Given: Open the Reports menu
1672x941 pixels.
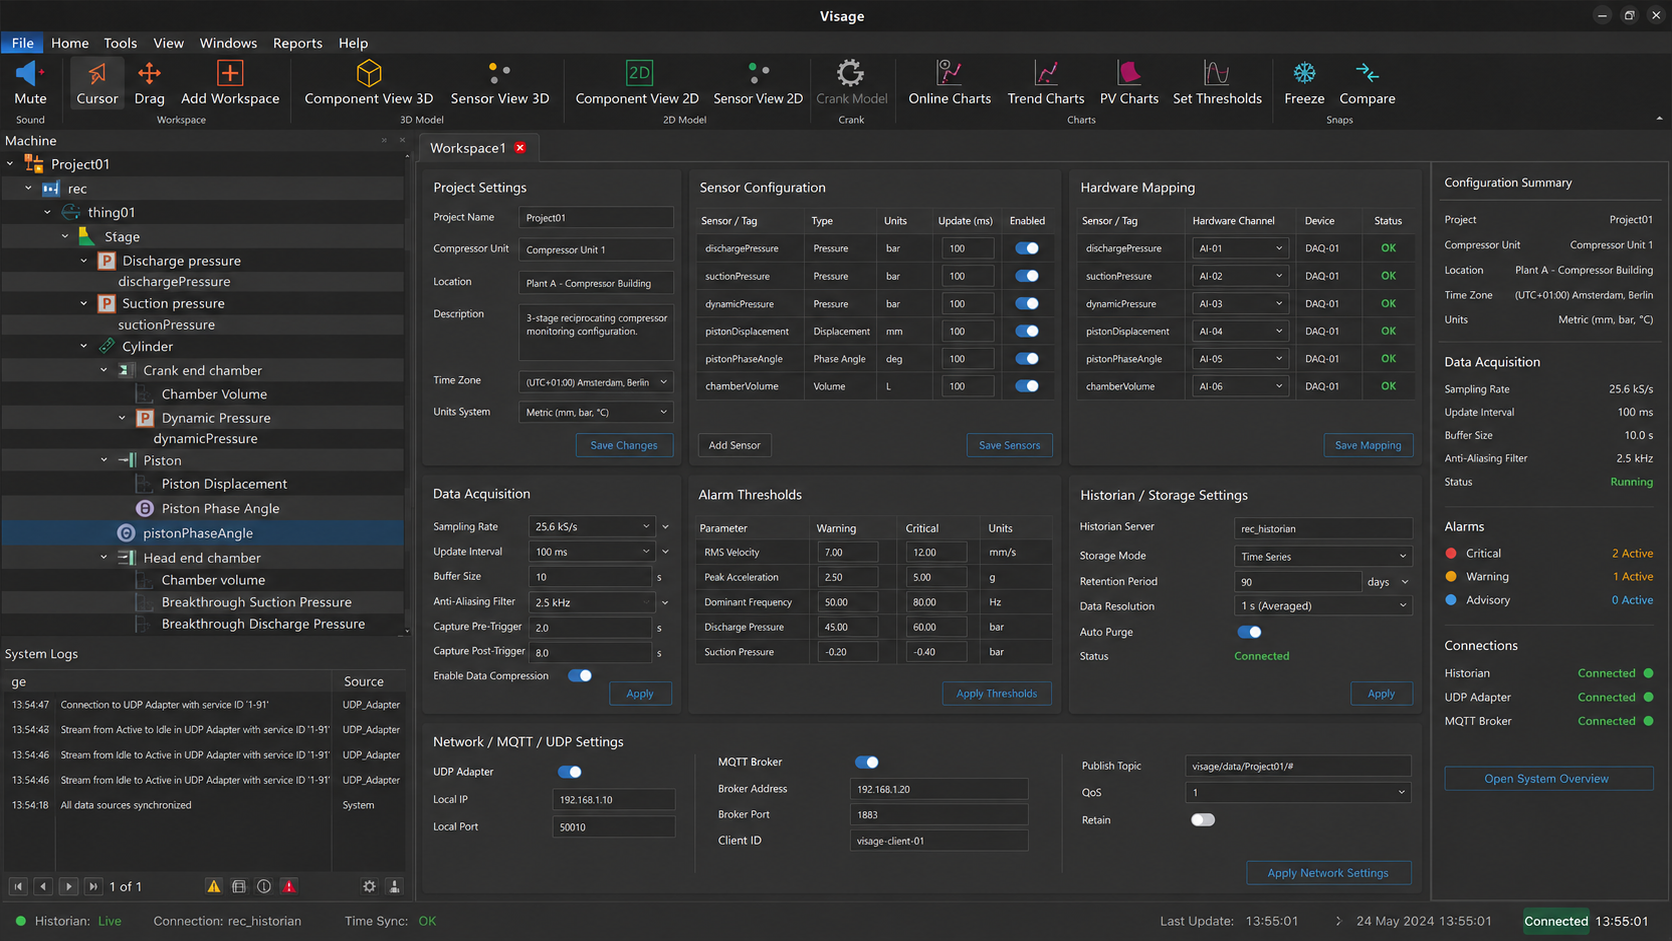Looking at the screenshot, I should tap(297, 43).
